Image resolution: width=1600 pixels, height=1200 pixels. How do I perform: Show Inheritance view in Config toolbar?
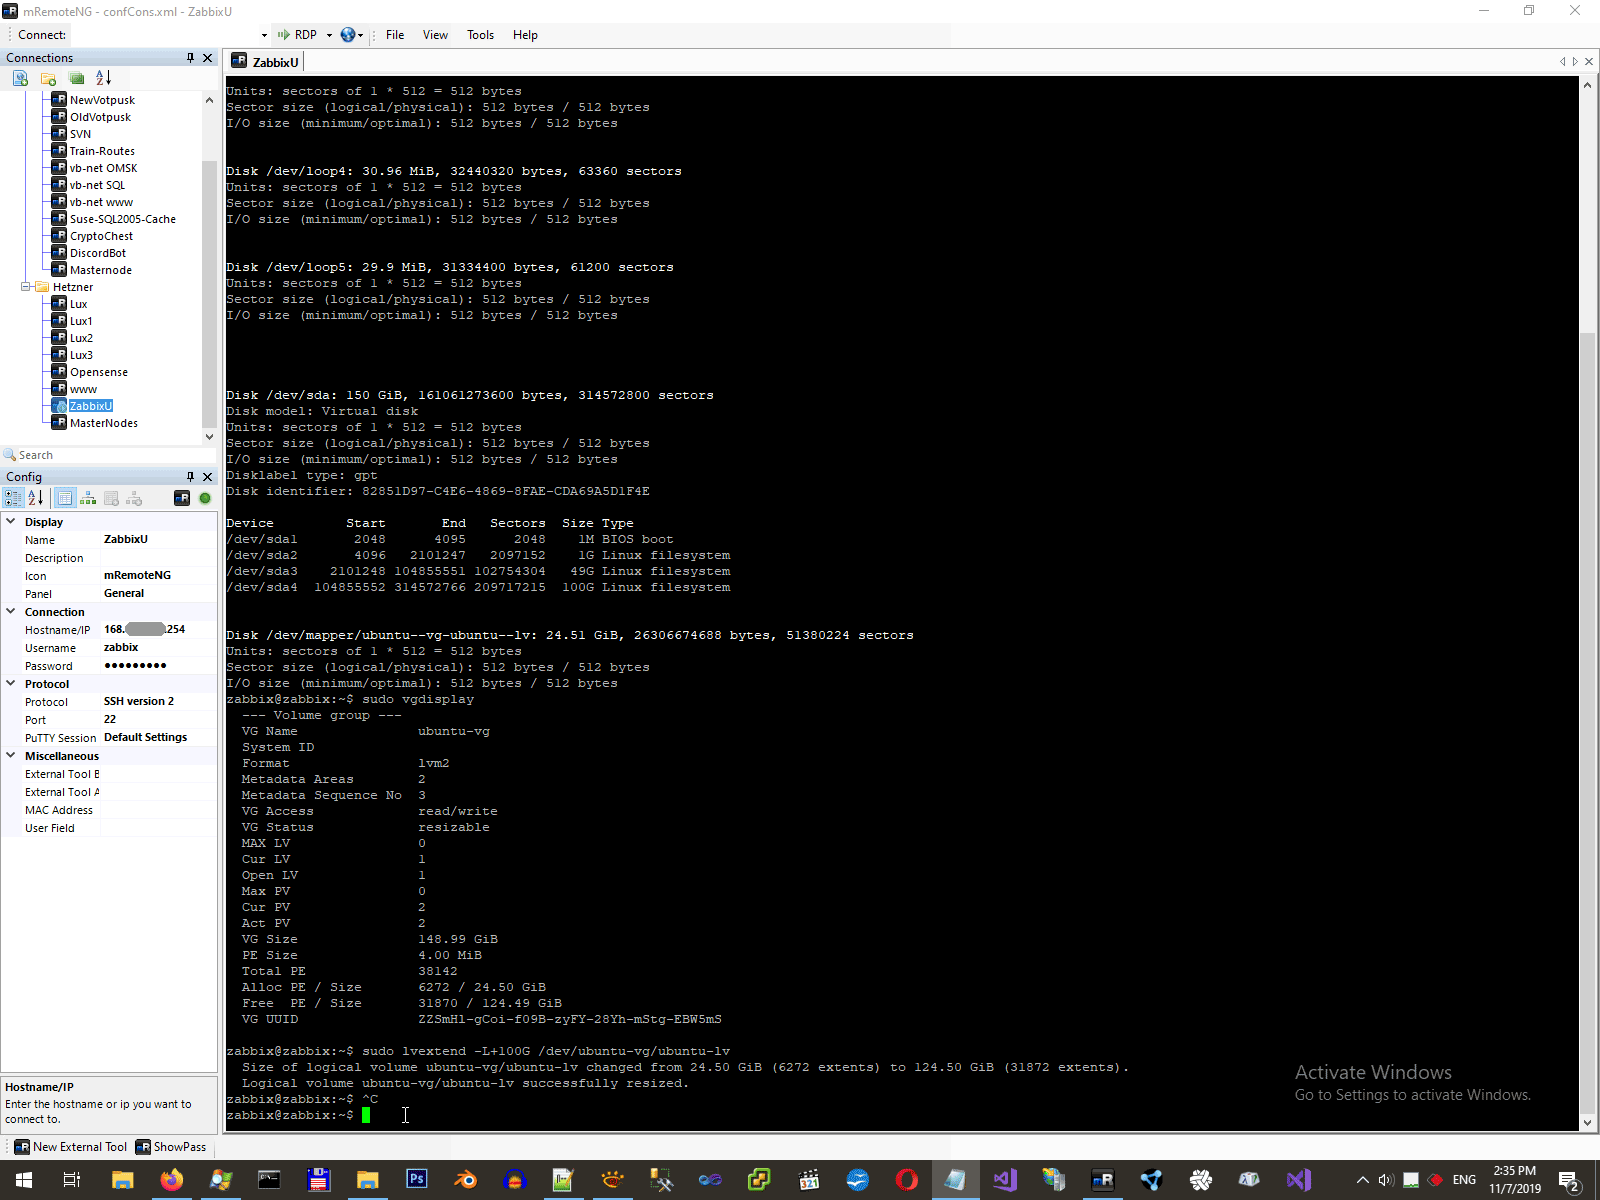[88, 498]
